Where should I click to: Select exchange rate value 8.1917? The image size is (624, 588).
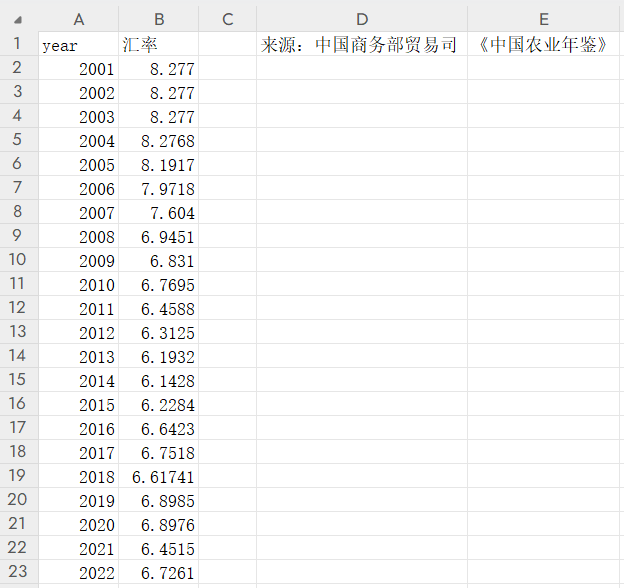pyautogui.click(x=158, y=164)
